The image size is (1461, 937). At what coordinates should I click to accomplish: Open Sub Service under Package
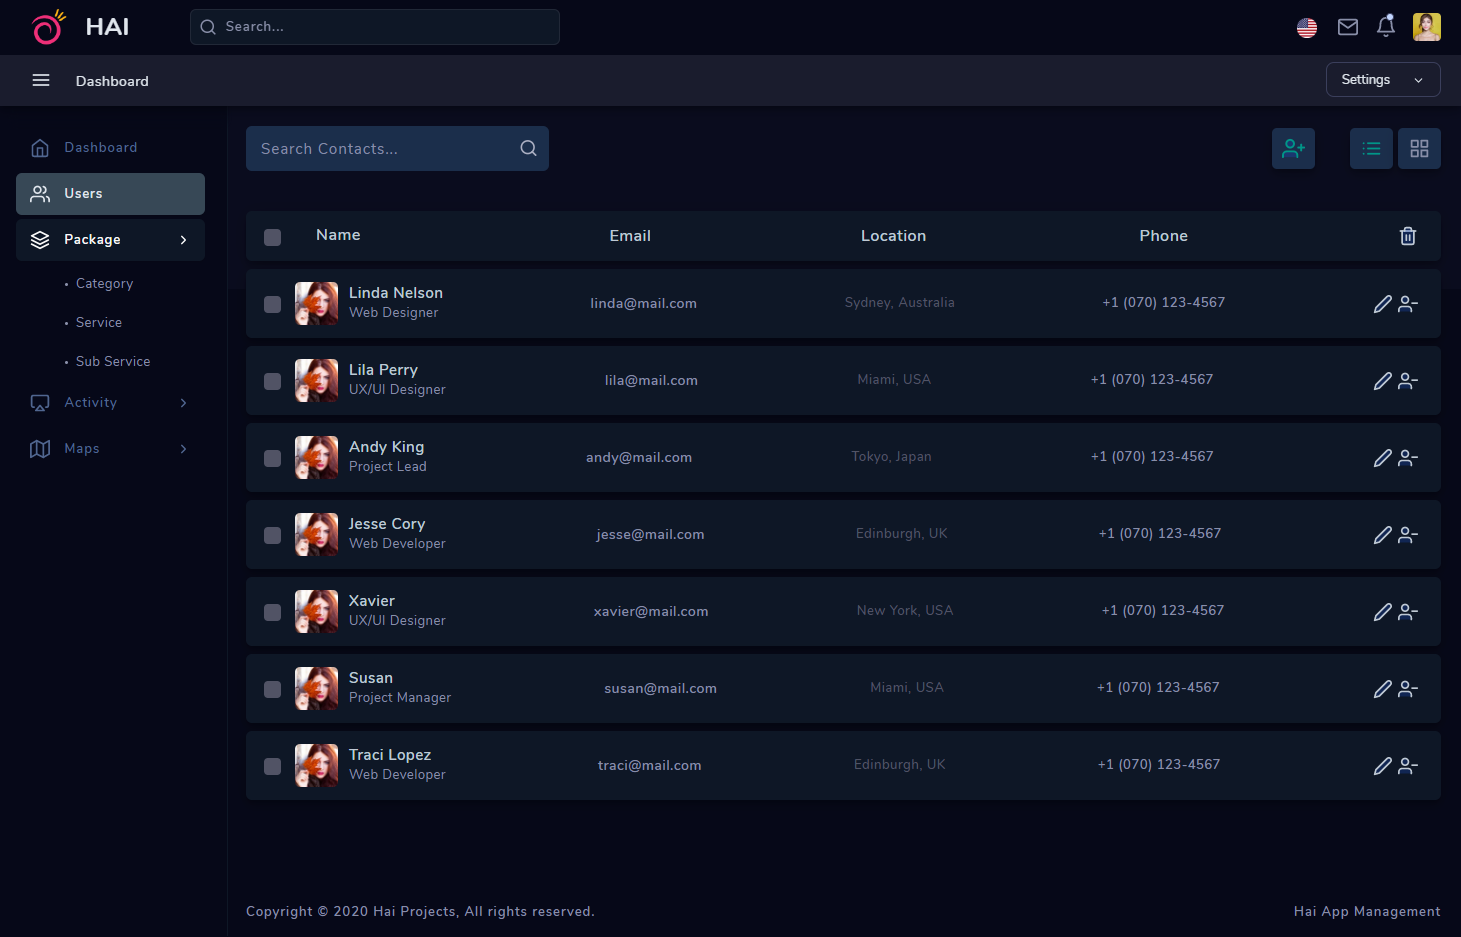tap(113, 362)
